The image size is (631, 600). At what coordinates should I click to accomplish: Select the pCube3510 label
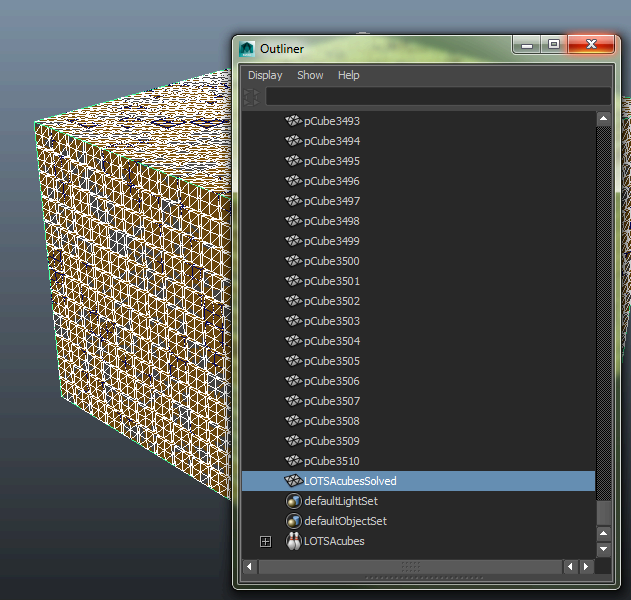[332, 462]
